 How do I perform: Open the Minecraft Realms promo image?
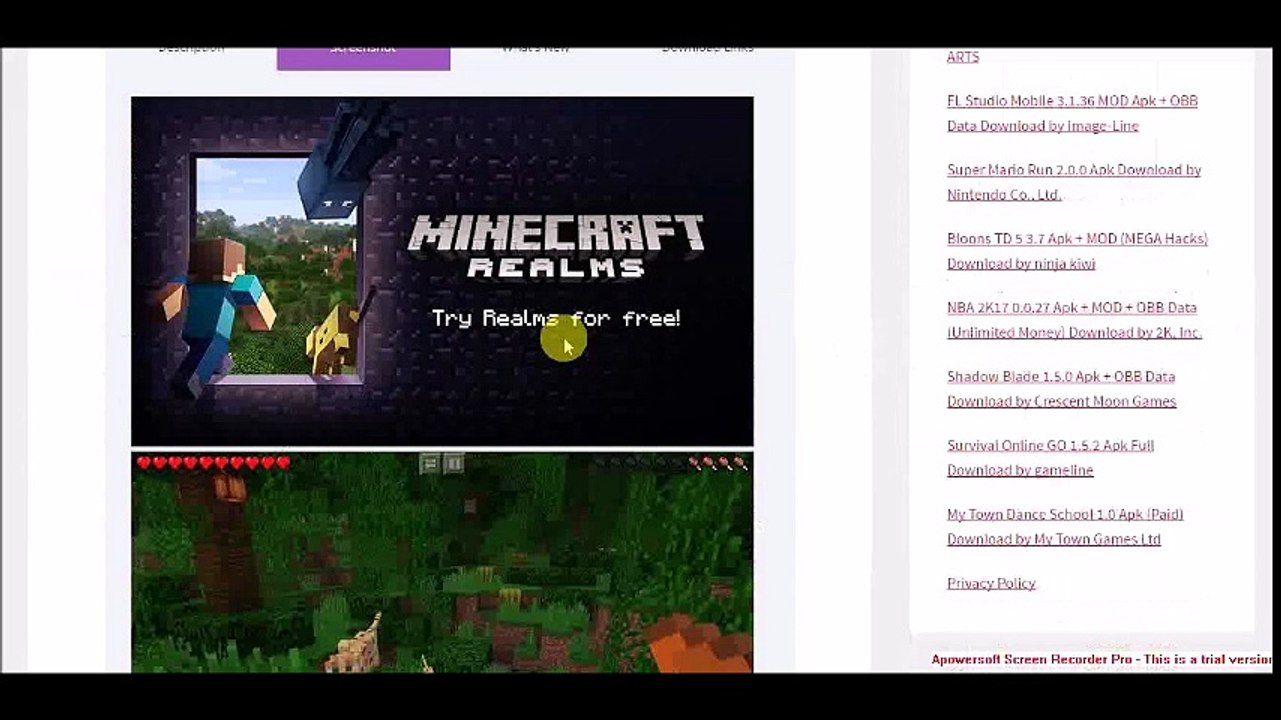[442, 271]
